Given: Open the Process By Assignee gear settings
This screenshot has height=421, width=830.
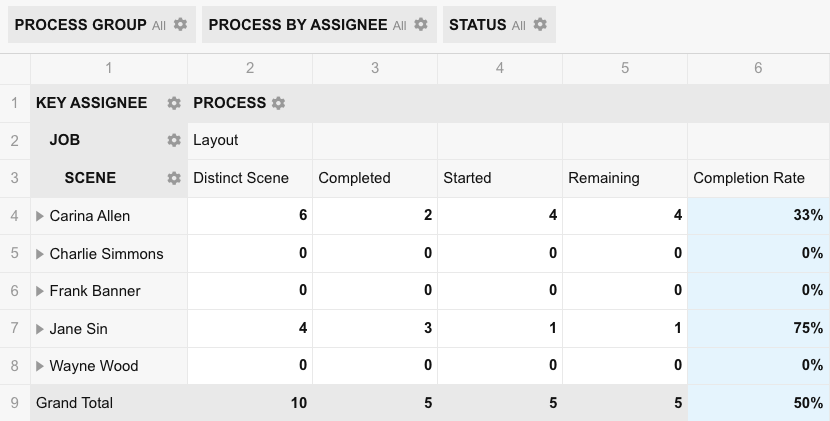Looking at the screenshot, I should [420, 24].
